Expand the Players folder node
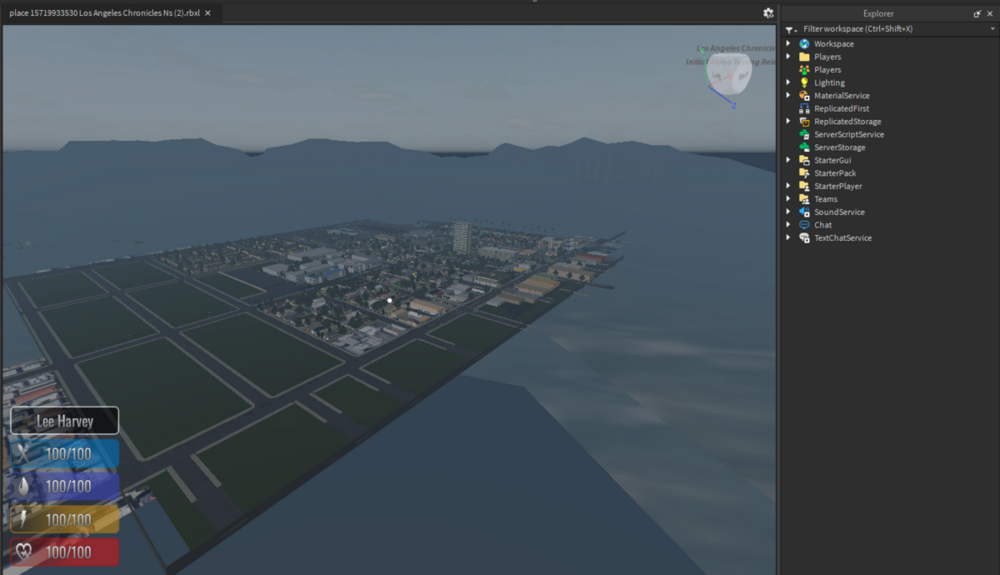Image resolution: width=1000 pixels, height=575 pixels. [788, 56]
